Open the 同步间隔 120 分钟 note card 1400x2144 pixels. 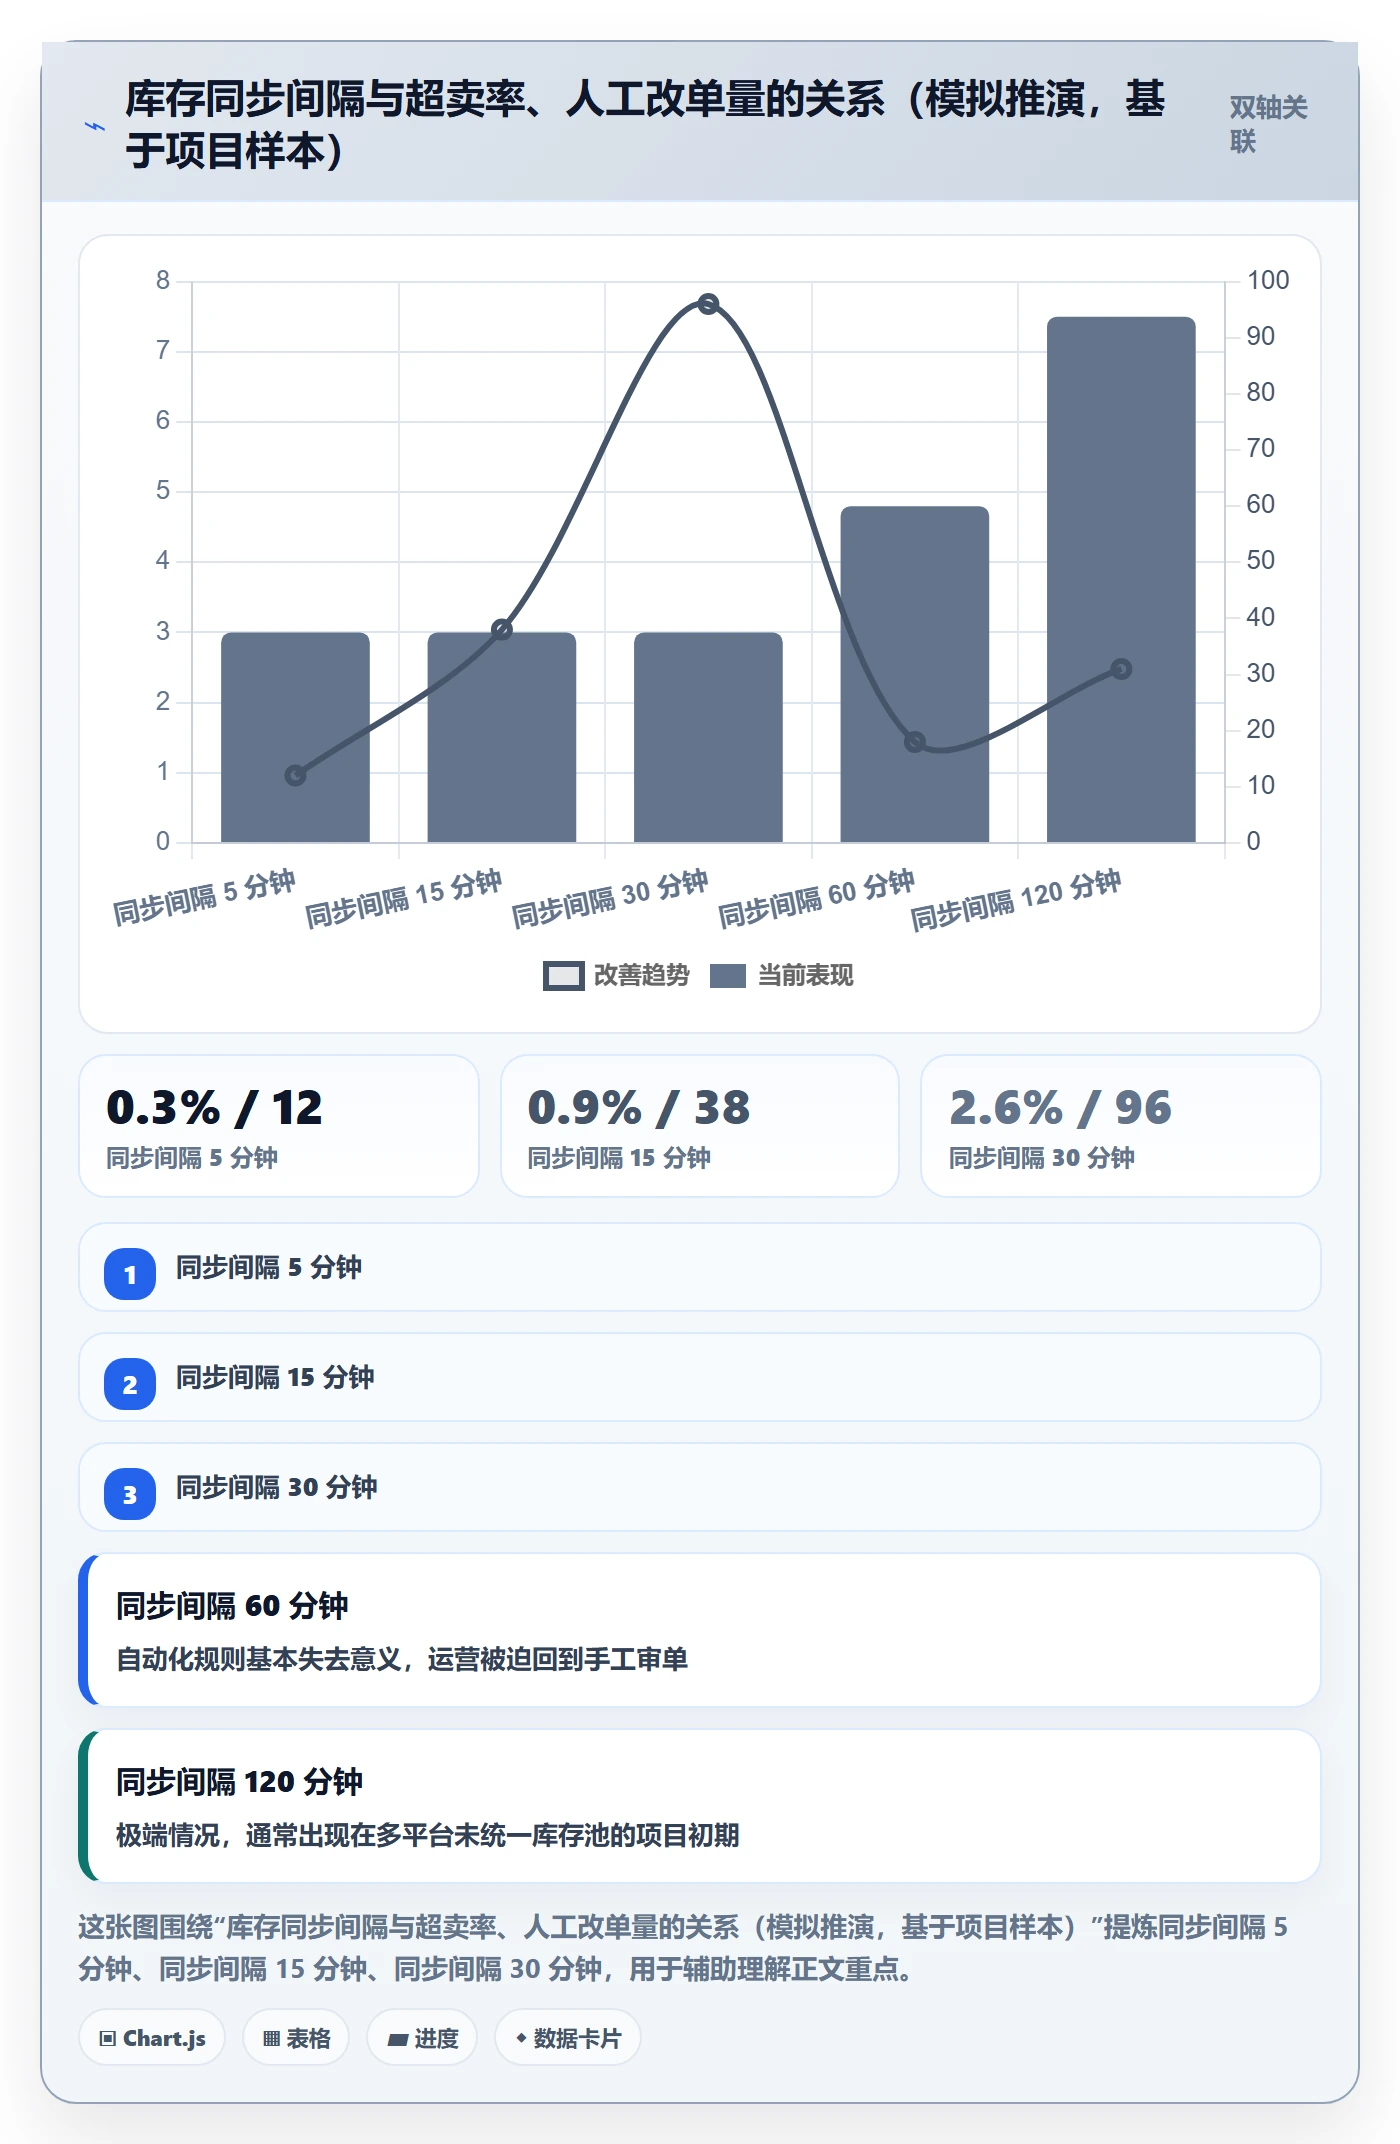coord(700,1806)
